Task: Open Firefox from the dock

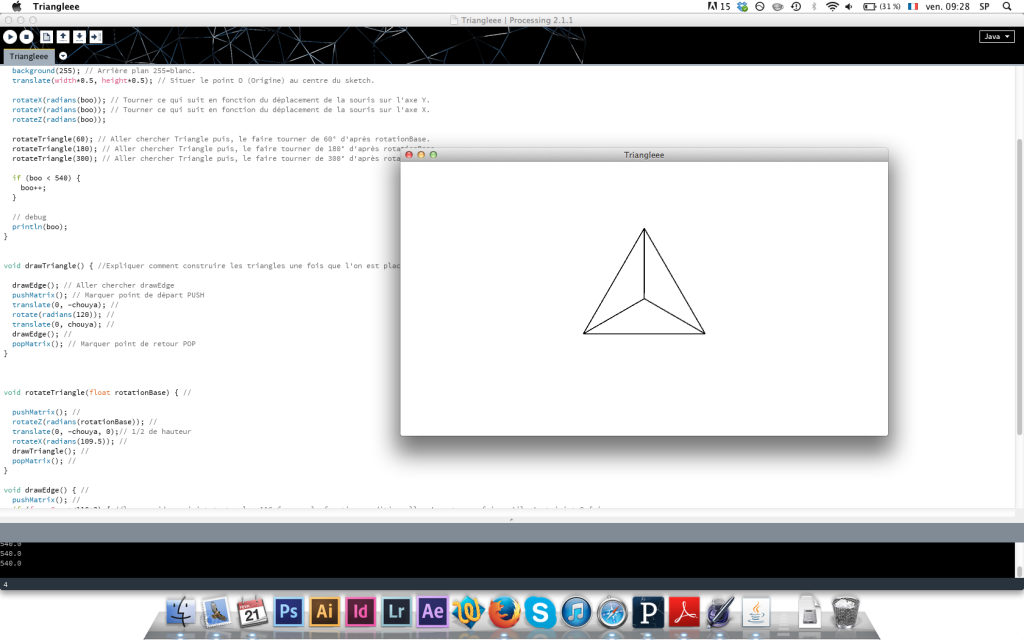Action: pos(505,611)
